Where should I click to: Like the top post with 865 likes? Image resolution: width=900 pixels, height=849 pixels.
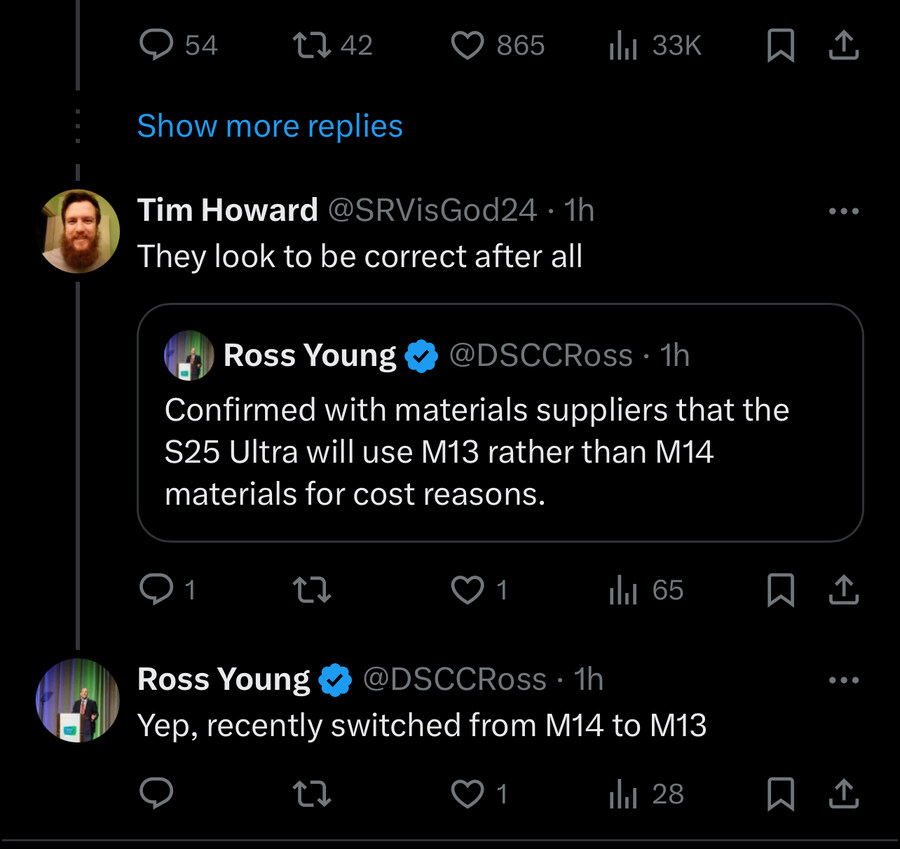click(468, 45)
